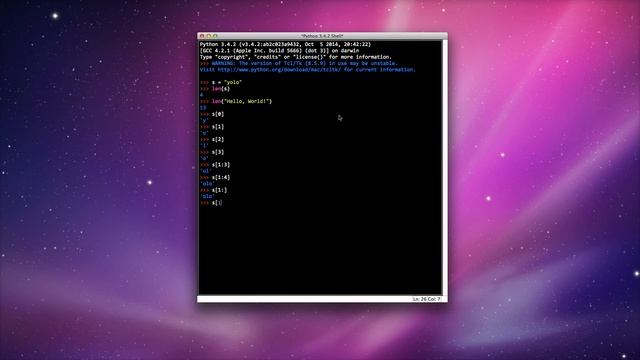
Task: Click the python.org tcltk download URL
Action: point(279,70)
